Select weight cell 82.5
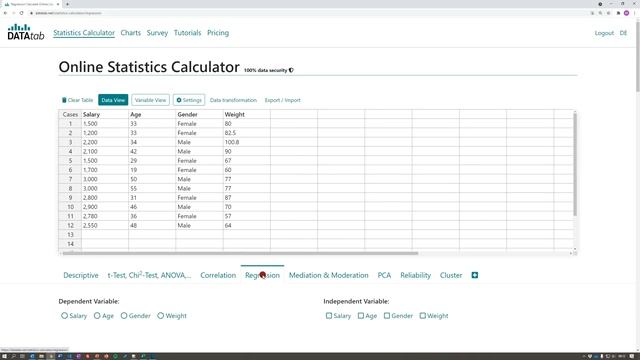This screenshot has height=360, width=640. [247, 133]
